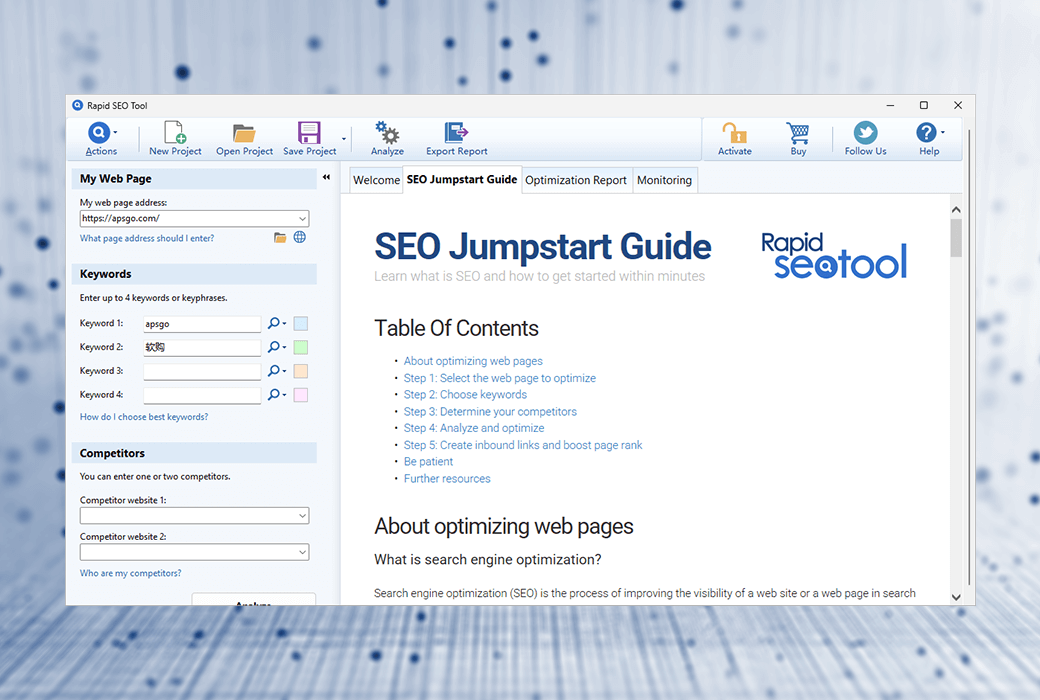Click Activate unlock icon
Image resolution: width=1040 pixels, height=700 pixels.
click(x=735, y=133)
